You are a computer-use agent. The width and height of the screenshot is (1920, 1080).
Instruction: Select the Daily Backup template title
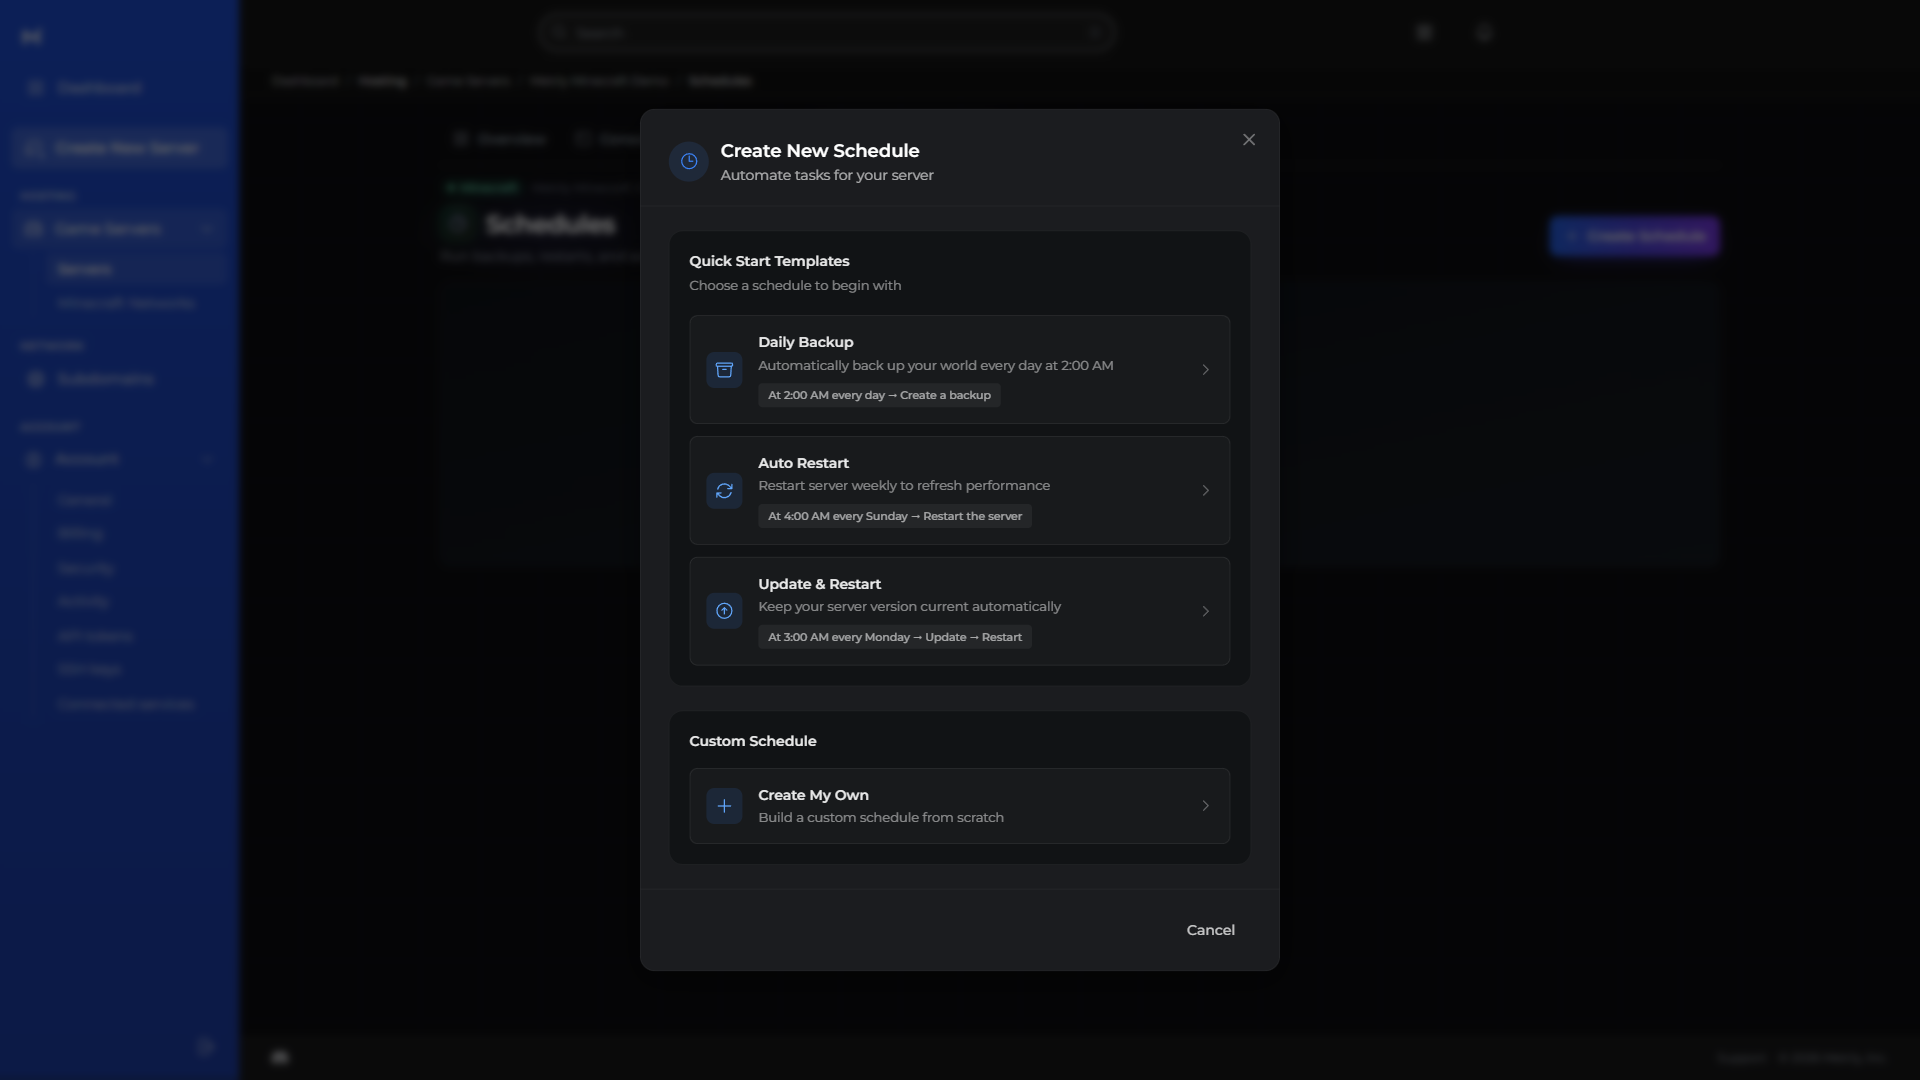(805, 342)
